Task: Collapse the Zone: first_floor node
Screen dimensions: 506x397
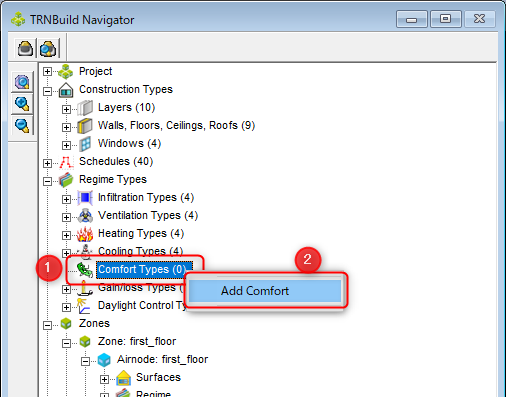Action: pyautogui.click(x=66, y=343)
